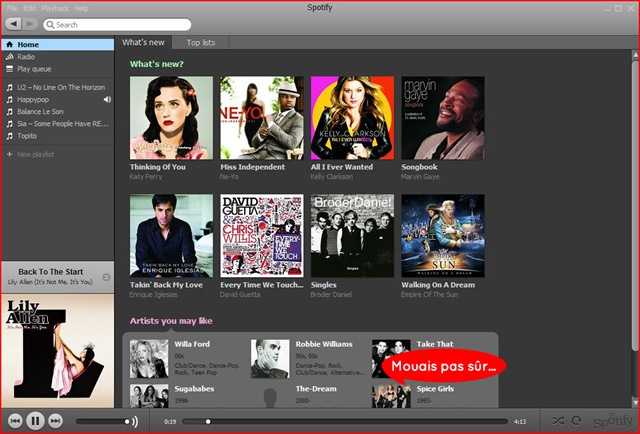Image resolution: width=640 pixels, height=434 pixels.
Task: Switch to the What's new tab
Action: coord(143,42)
